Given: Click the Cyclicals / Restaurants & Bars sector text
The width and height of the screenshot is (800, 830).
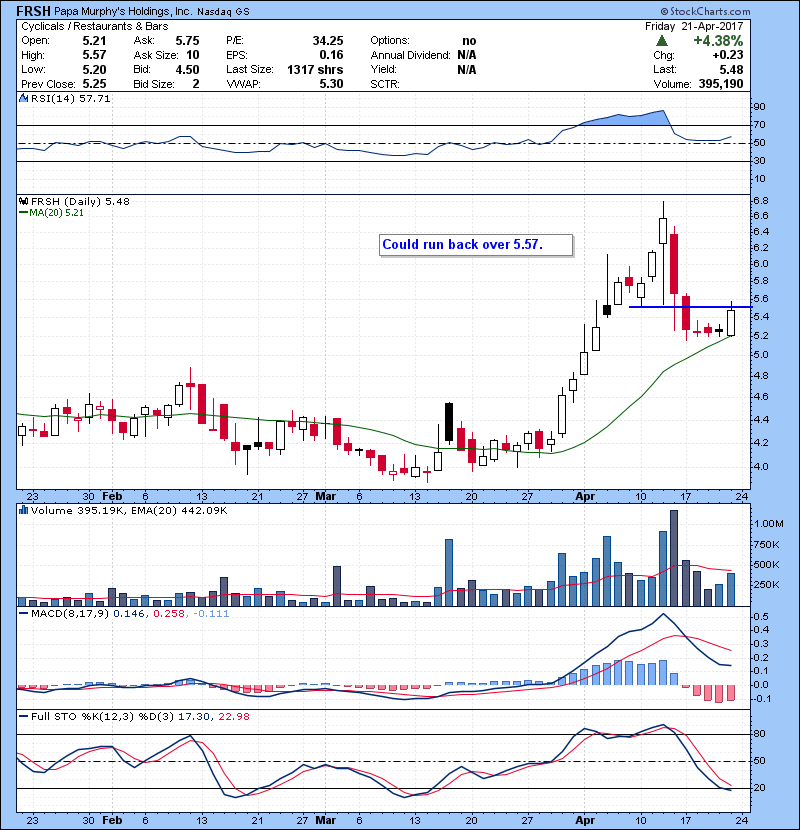Looking at the screenshot, I should tap(95, 26).
